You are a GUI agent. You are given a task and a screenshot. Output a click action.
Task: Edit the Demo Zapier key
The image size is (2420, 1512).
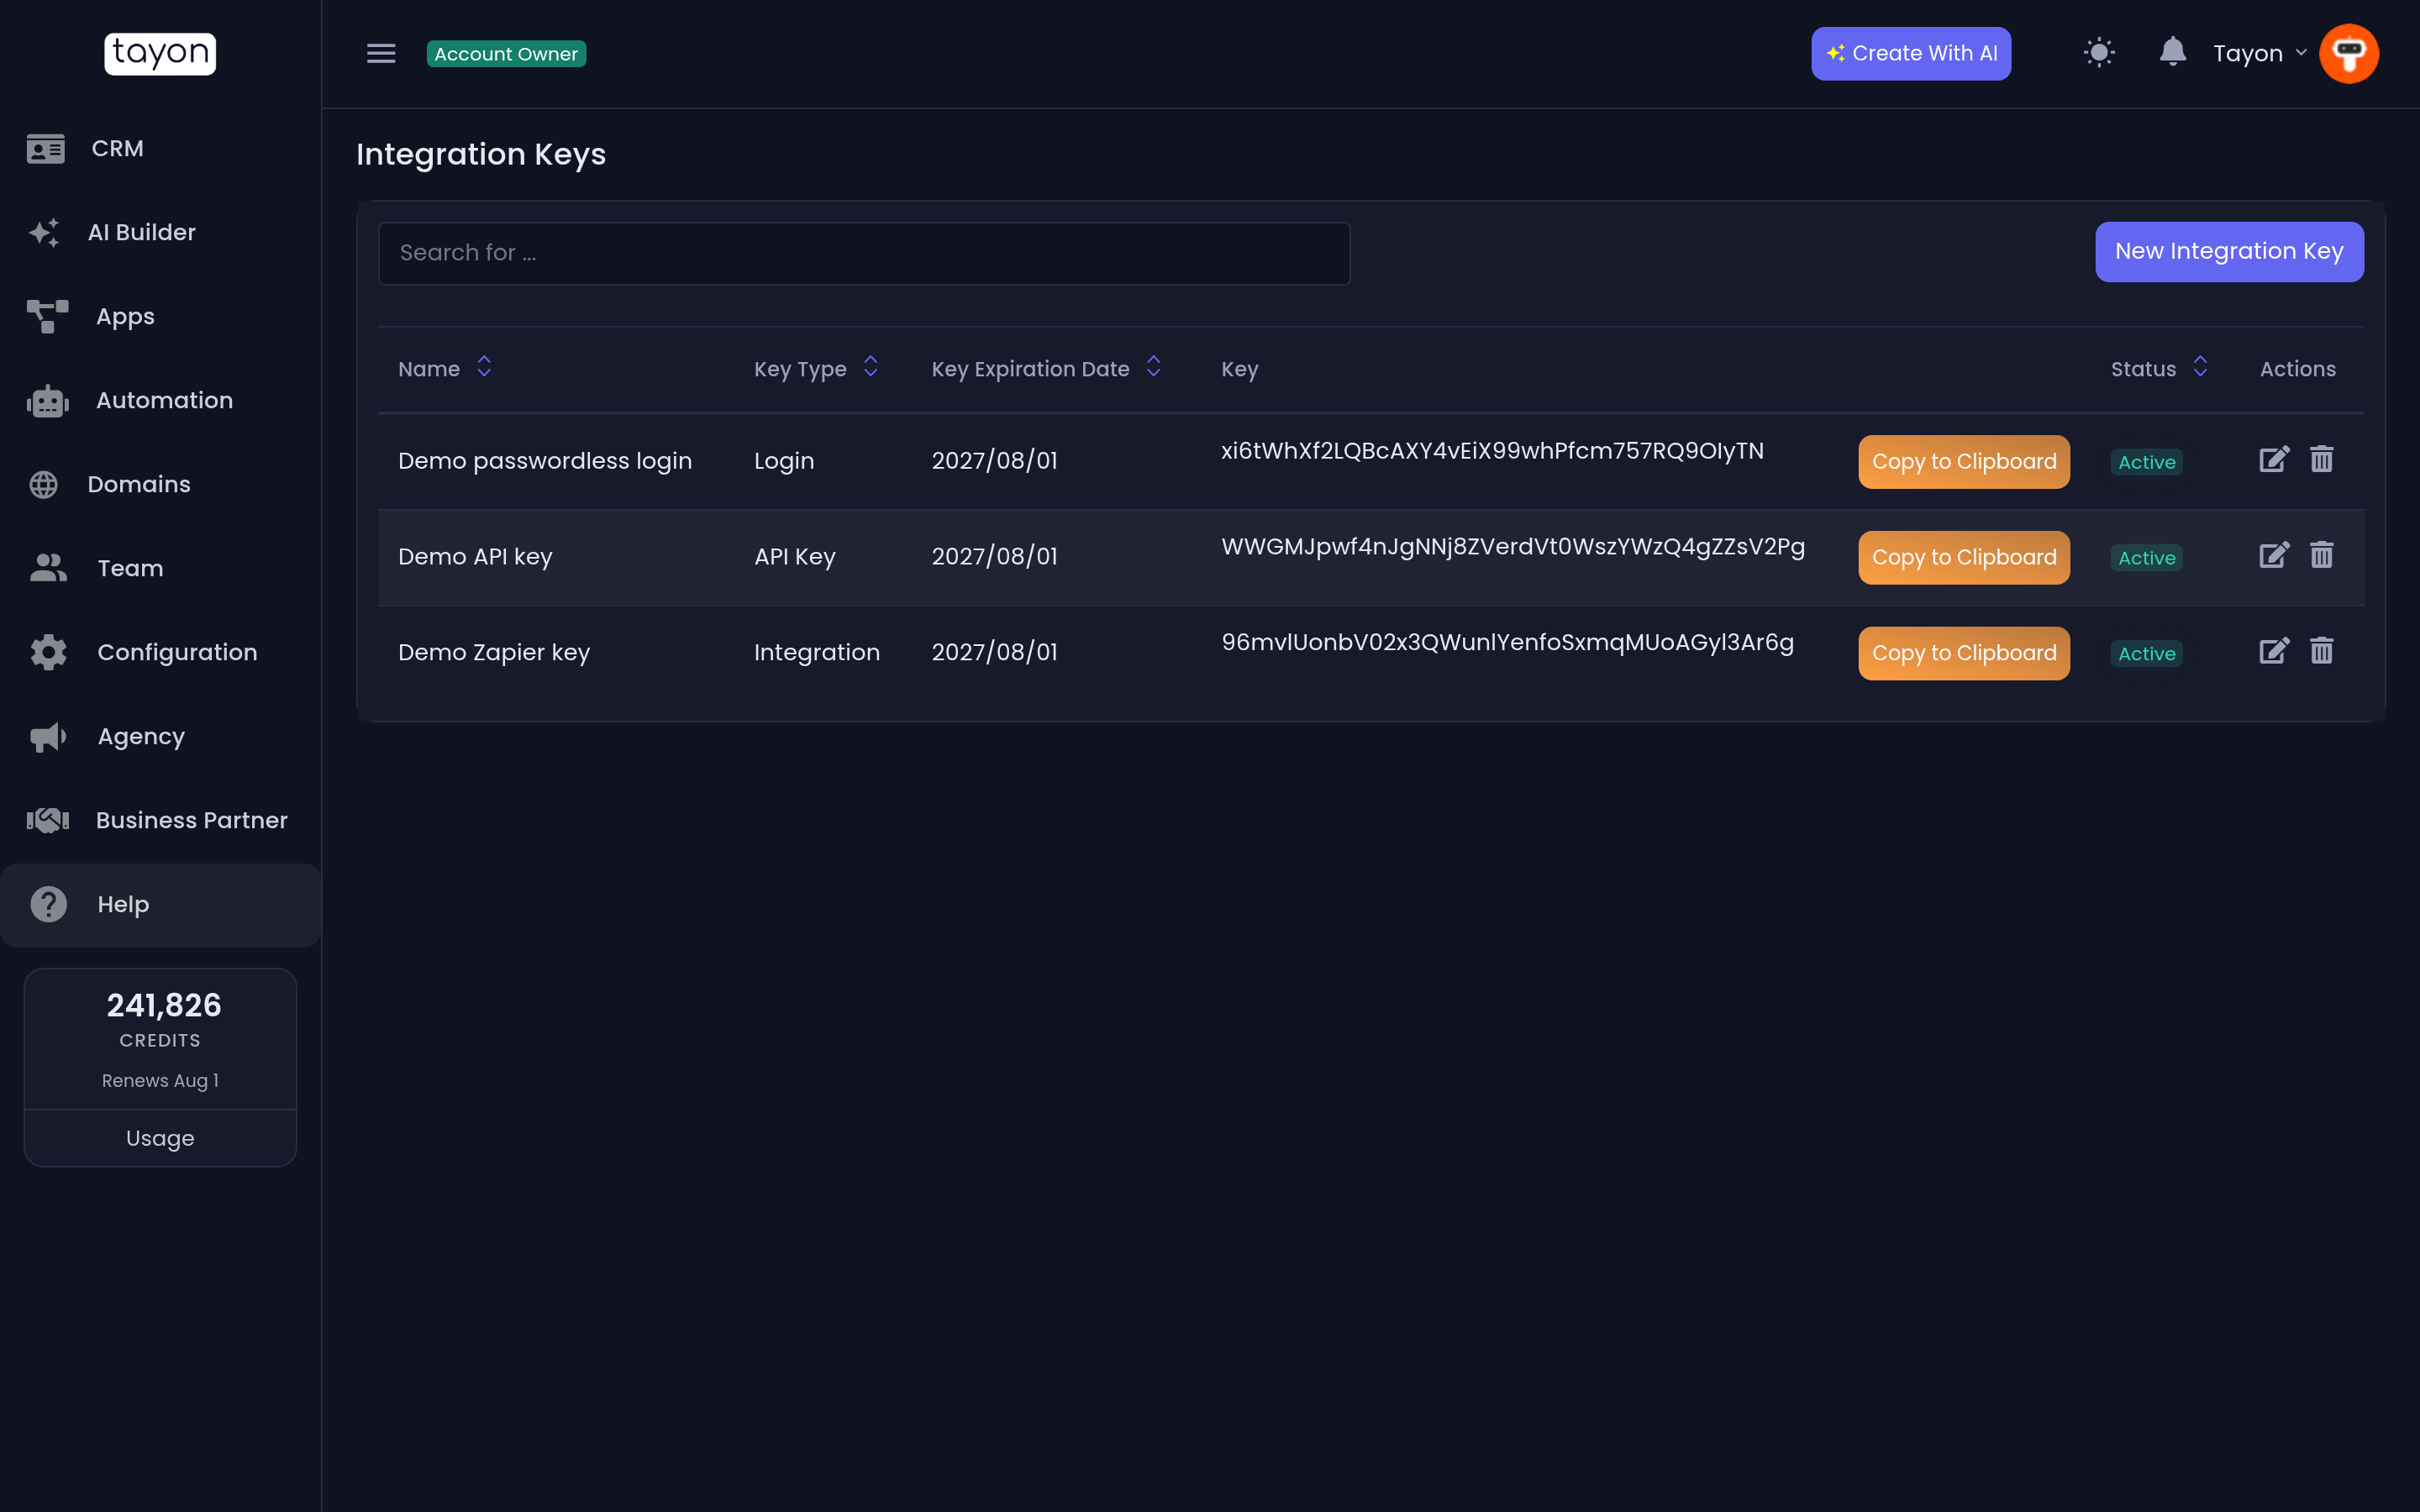click(2274, 651)
